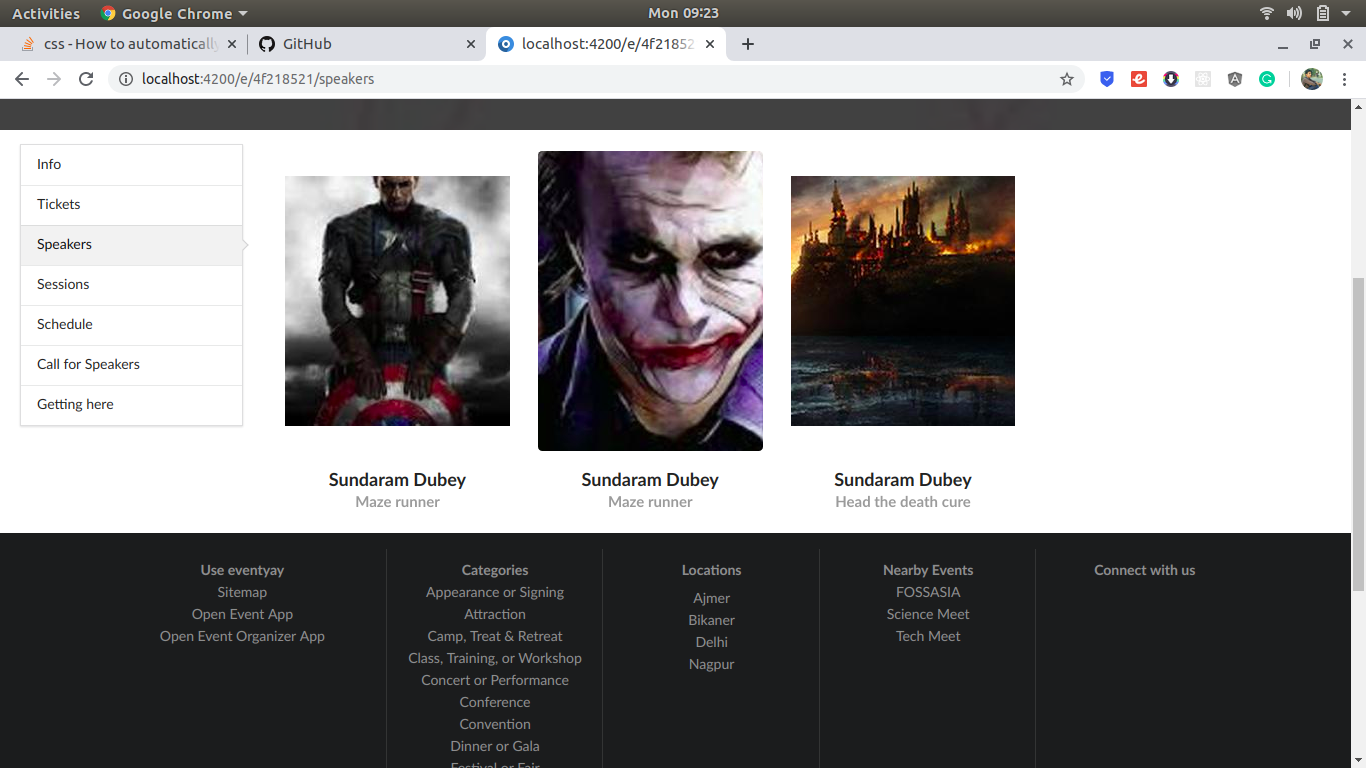This screenshot has height=768, width=1366.
Task: Open the Delhi location link
Action: point(711,642)
